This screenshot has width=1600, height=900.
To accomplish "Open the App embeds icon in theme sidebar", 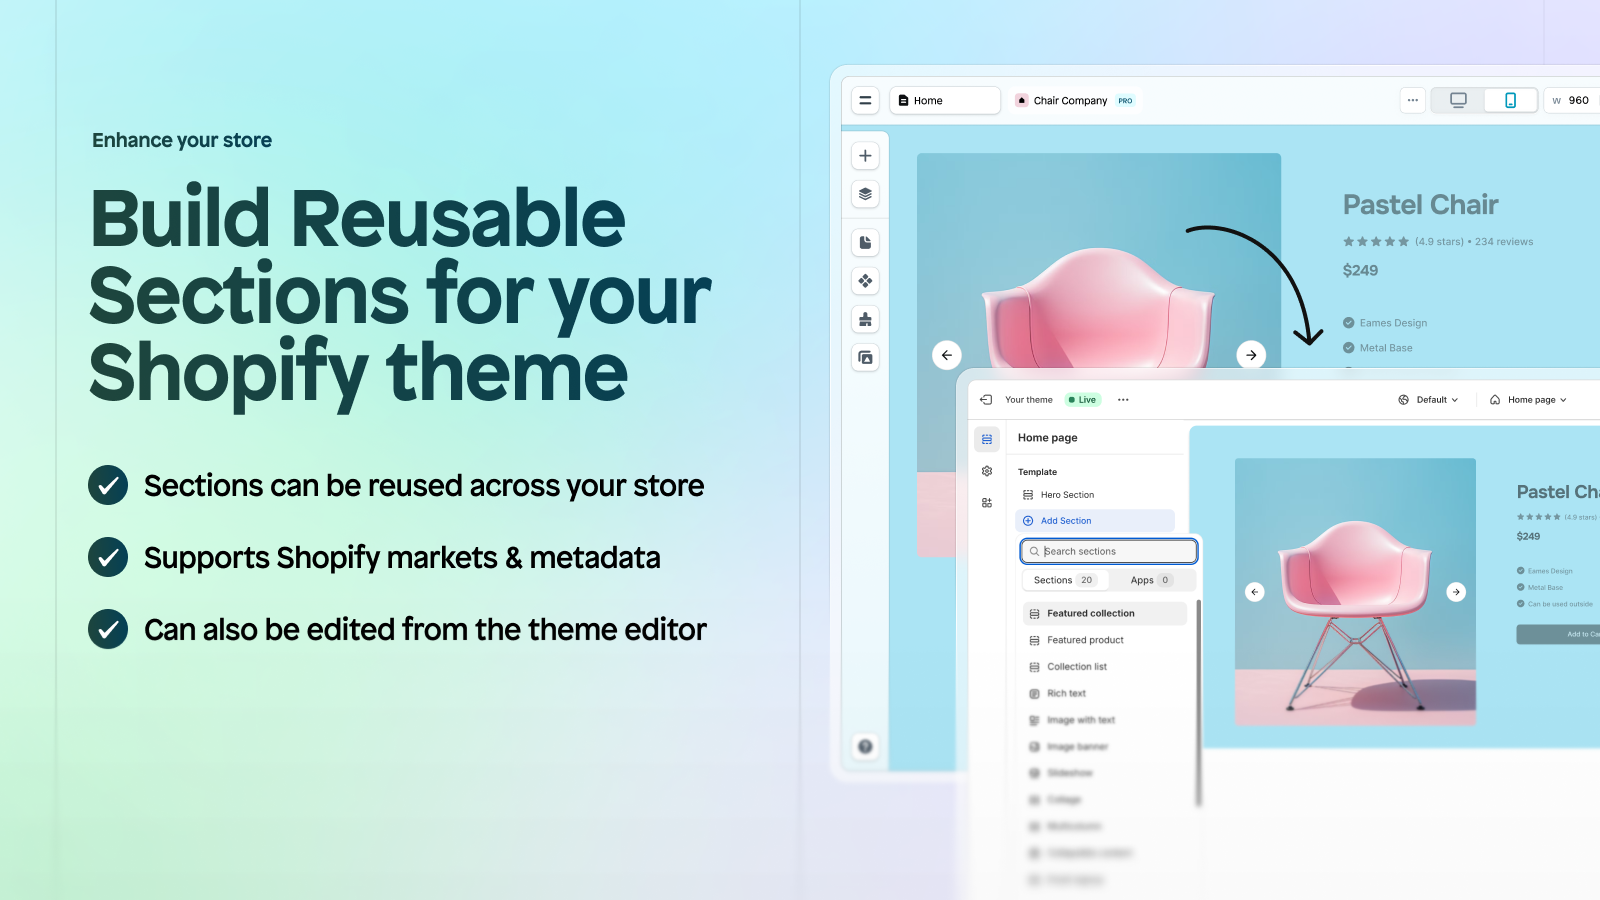I will coord(986,502).
